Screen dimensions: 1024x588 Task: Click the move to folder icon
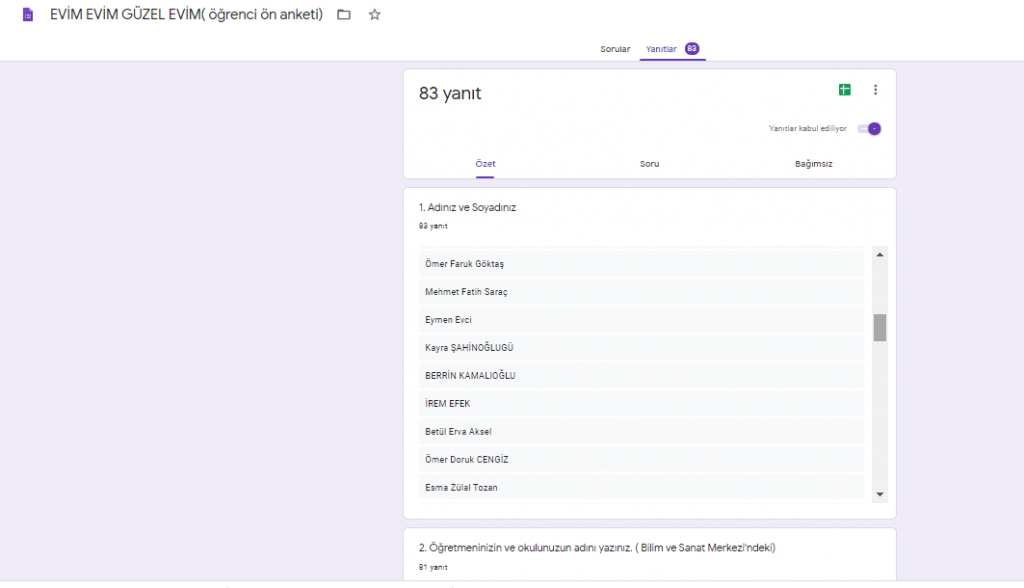[344, 15]
